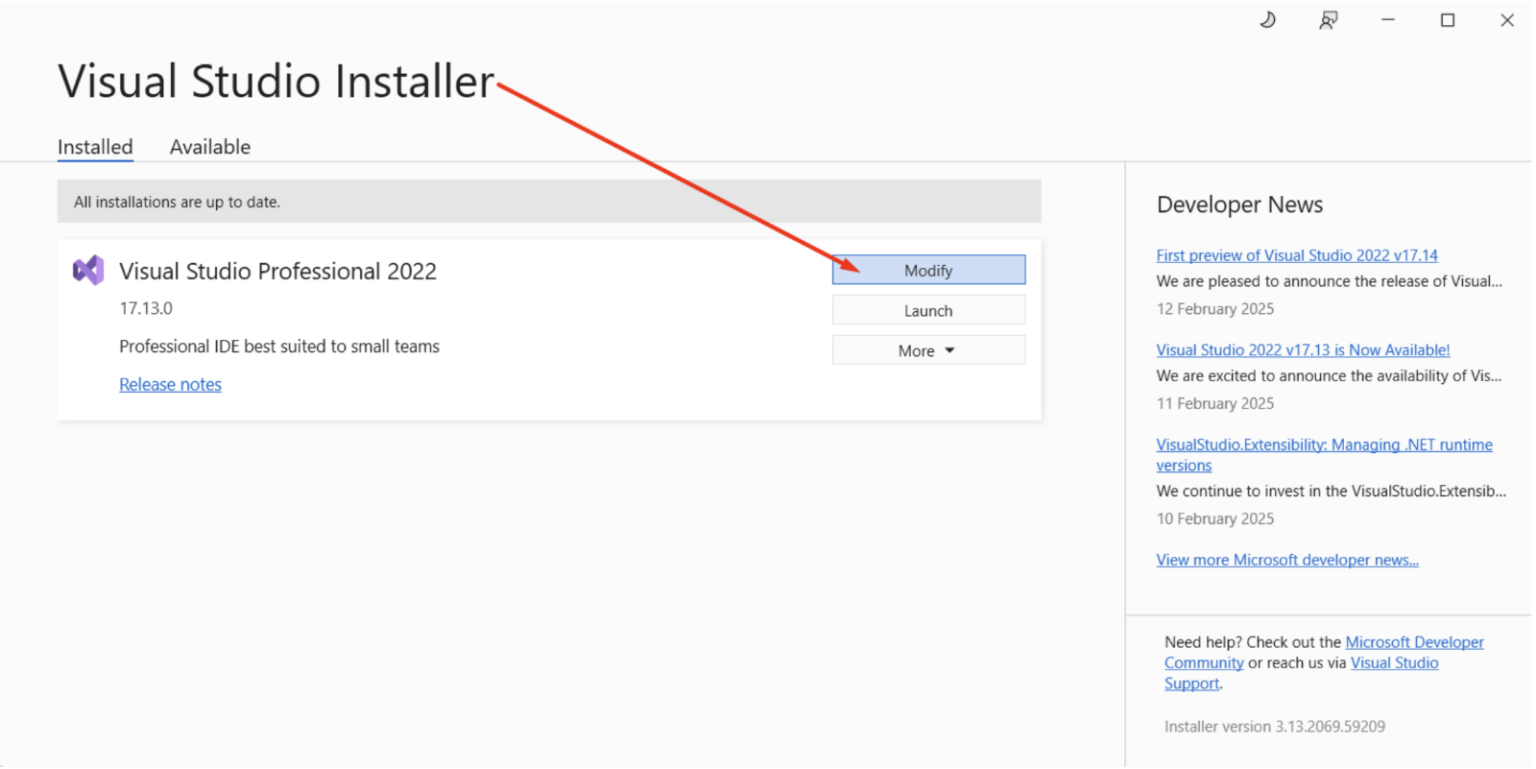This screenshot has height=769, width=1536.
Task: Click the Installer version number text
Action: (x=1274, y=726)
